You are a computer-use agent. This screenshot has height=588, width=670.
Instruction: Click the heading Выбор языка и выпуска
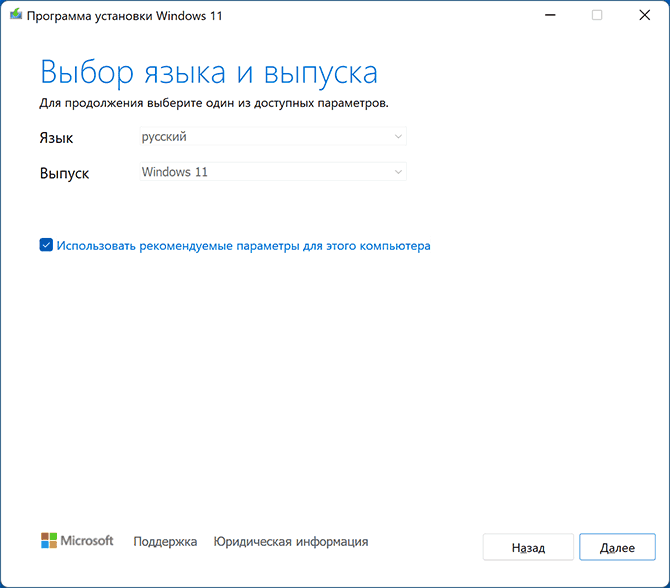tap(209, 73)
